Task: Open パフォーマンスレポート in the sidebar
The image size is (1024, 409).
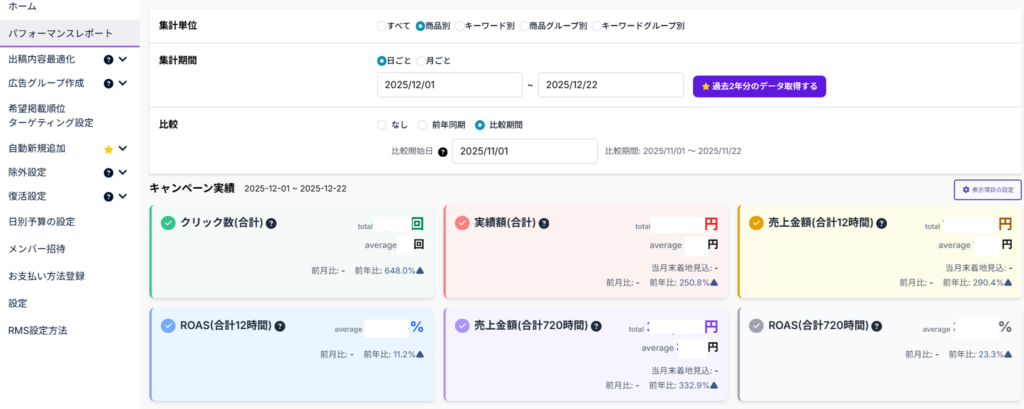Action: click(x=60, y=33)
